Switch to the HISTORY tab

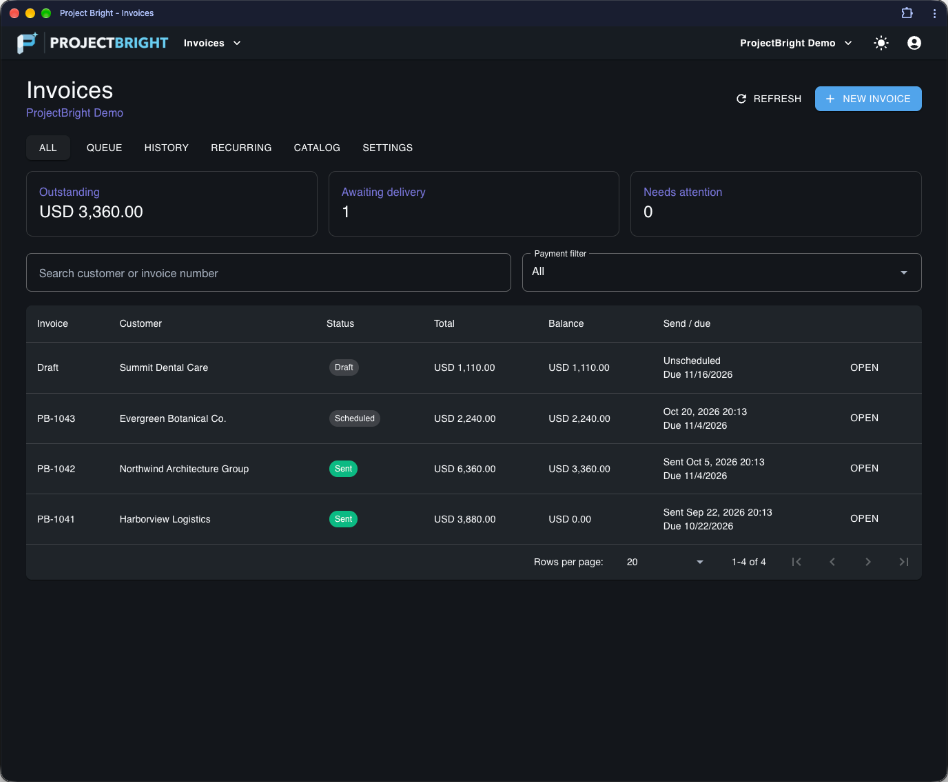tap(166, 148)
